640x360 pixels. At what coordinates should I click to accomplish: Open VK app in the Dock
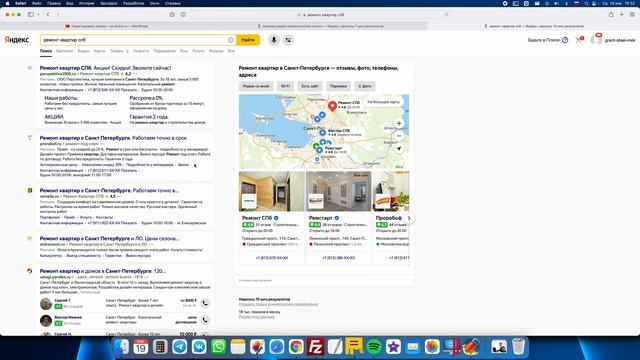(x=199, y=347)
